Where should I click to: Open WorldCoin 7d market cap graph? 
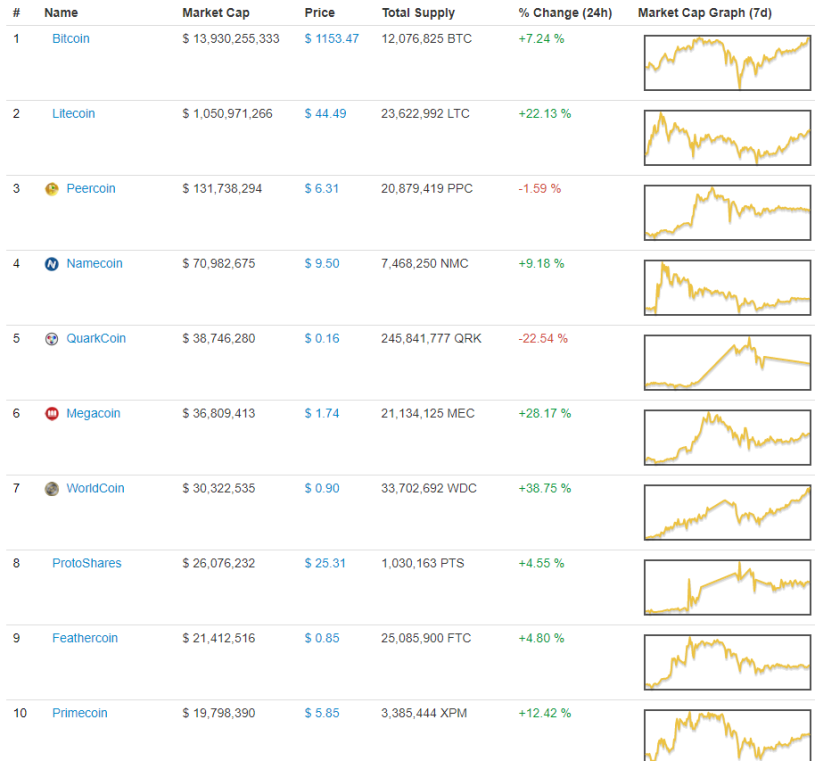727,512
